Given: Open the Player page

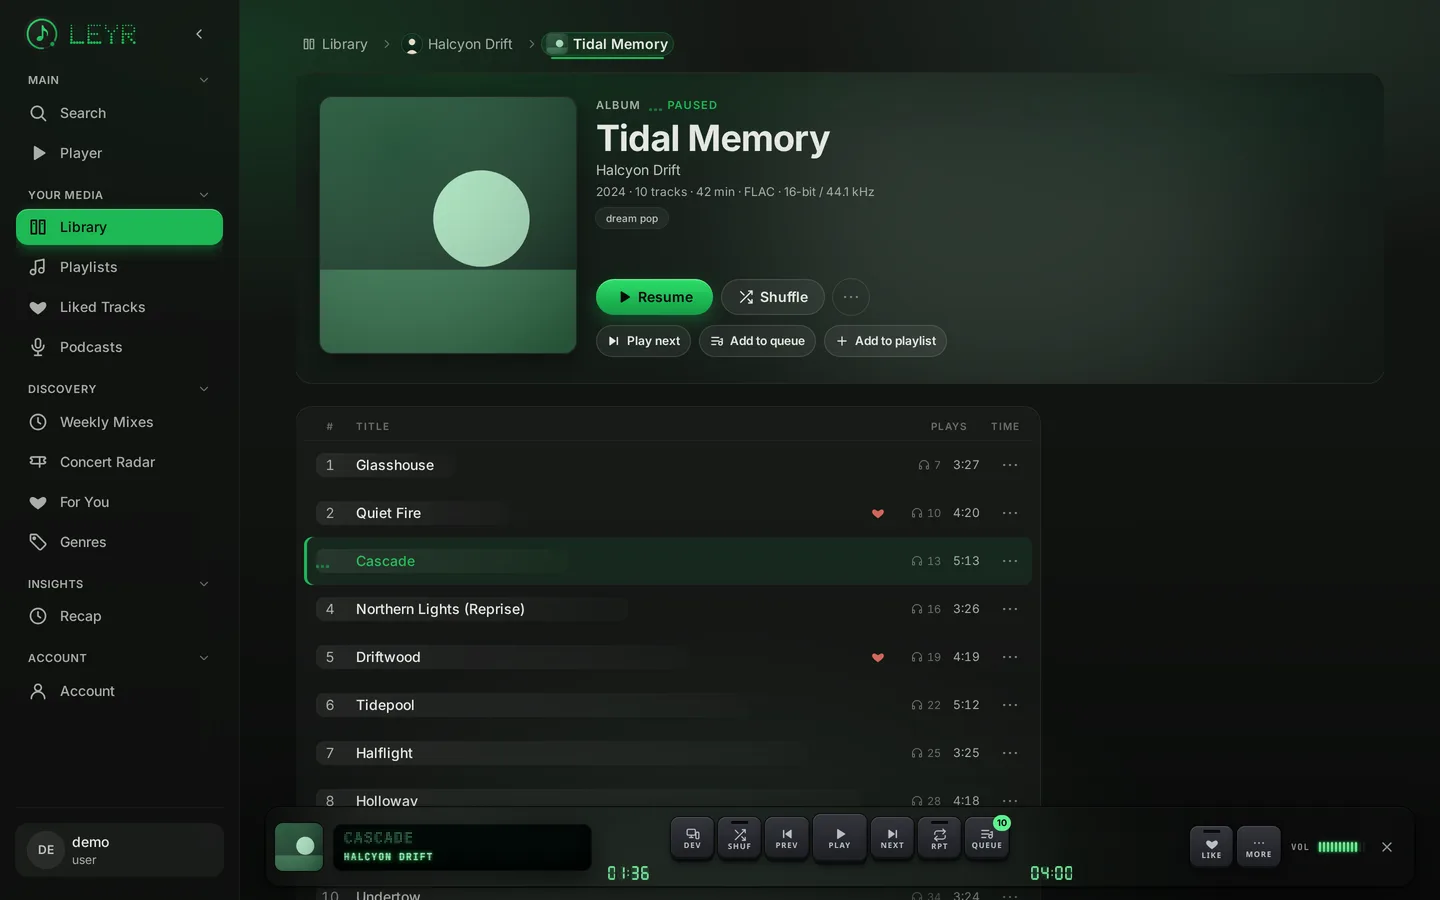Looking at the screenshot, I should (x=119, y=153).
